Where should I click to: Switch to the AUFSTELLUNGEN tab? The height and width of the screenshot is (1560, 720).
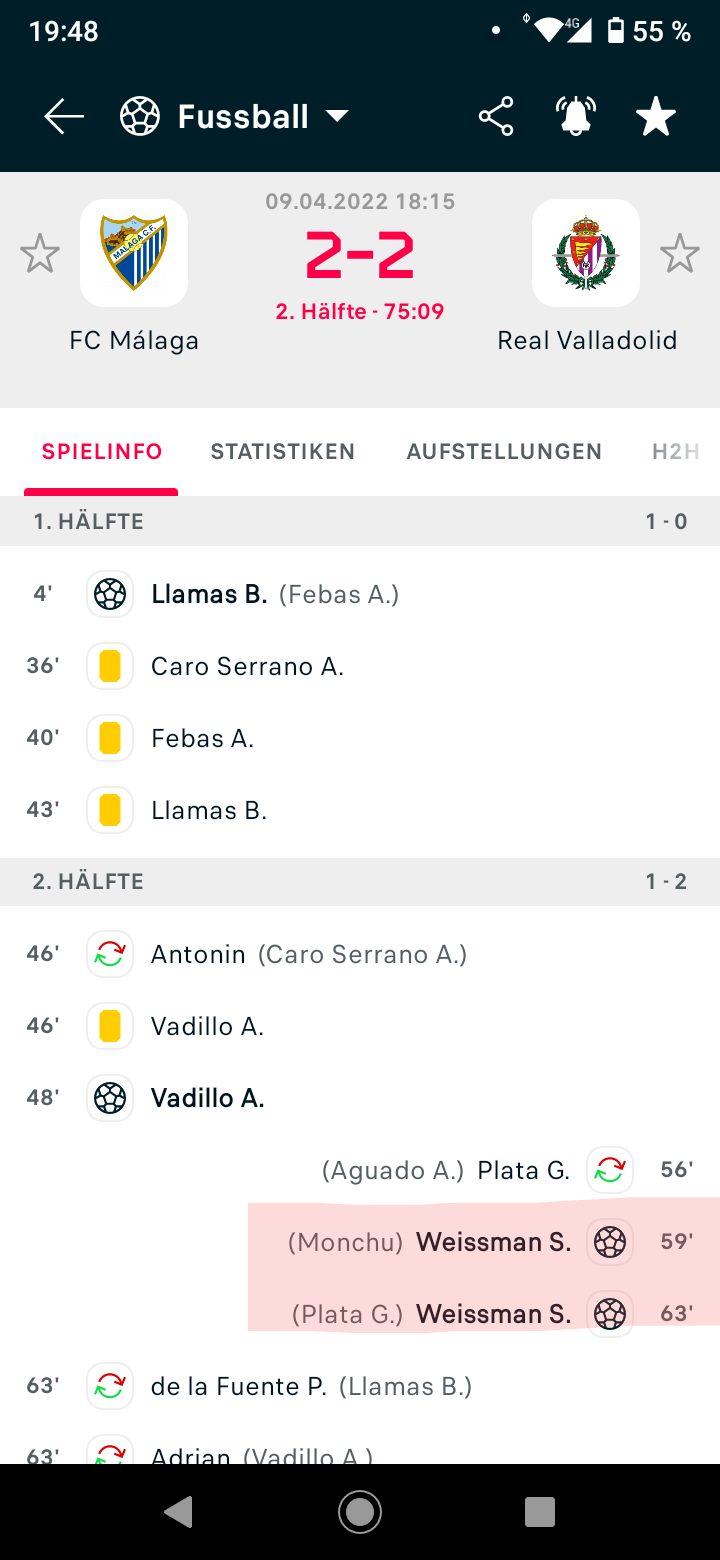tap(504, 451)
